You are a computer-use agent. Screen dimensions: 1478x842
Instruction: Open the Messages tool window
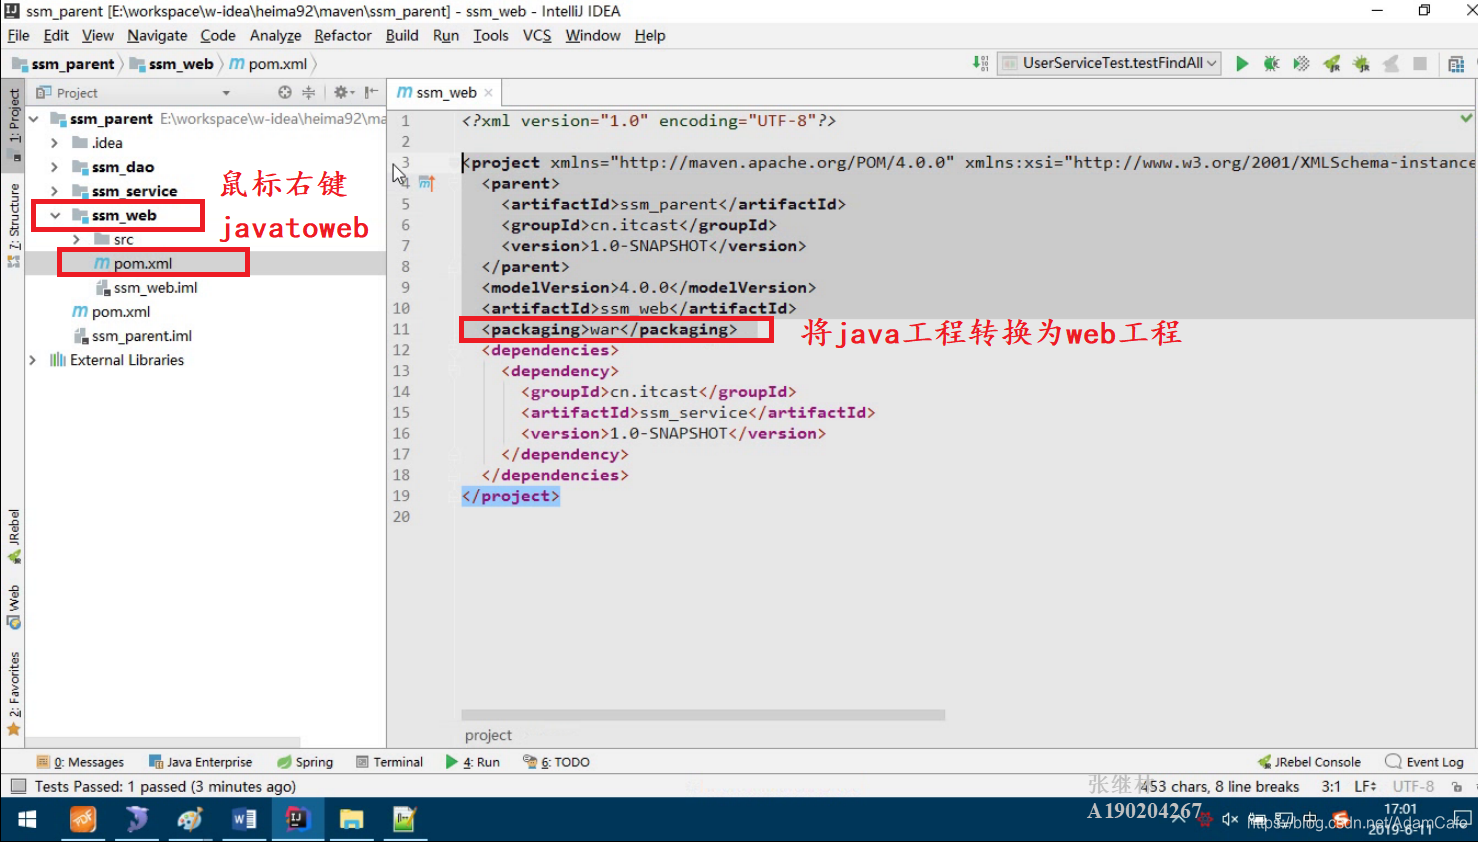(80, 762)
